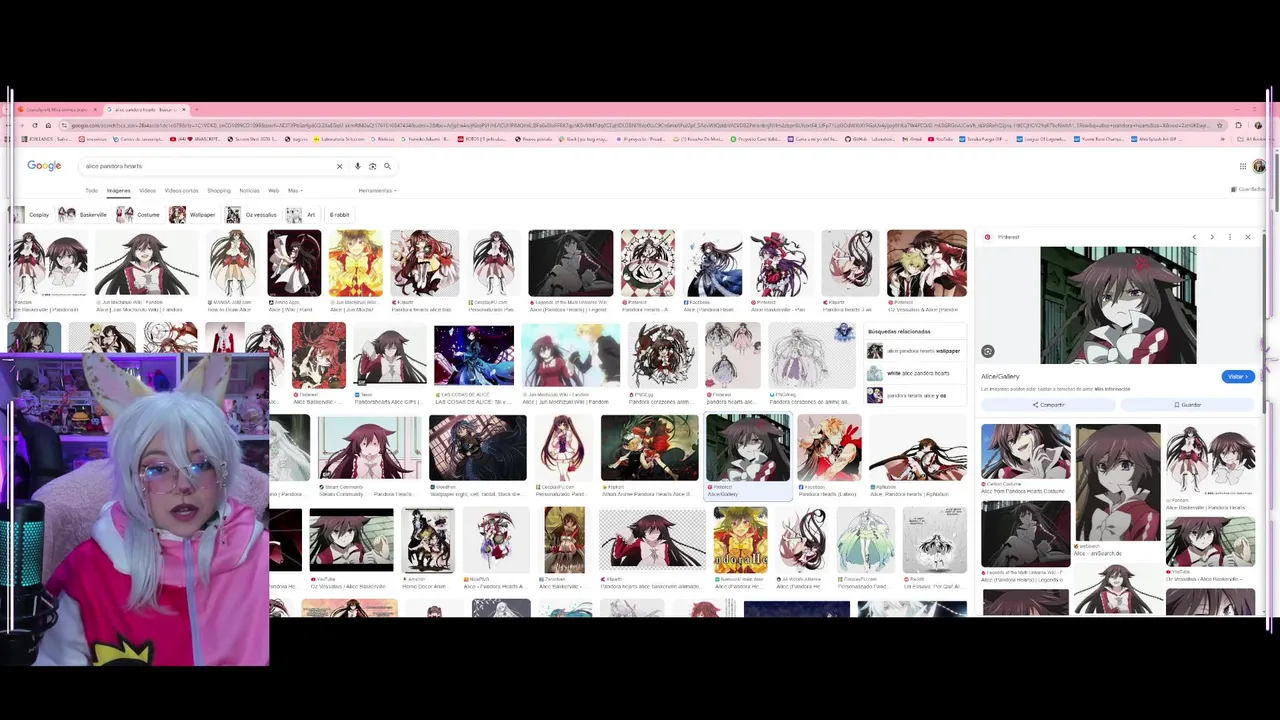Switch to the Crunchyroll browser tab
The height and width of the screenshot is (720, 1280).
tap(57, 109)
